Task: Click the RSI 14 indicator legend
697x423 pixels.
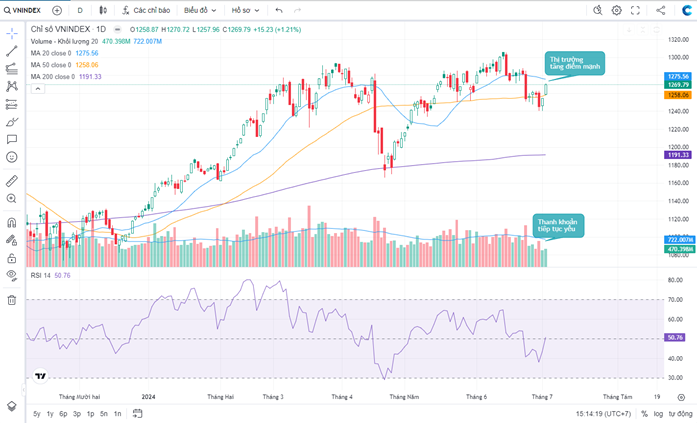Action: tap(40, 275)
